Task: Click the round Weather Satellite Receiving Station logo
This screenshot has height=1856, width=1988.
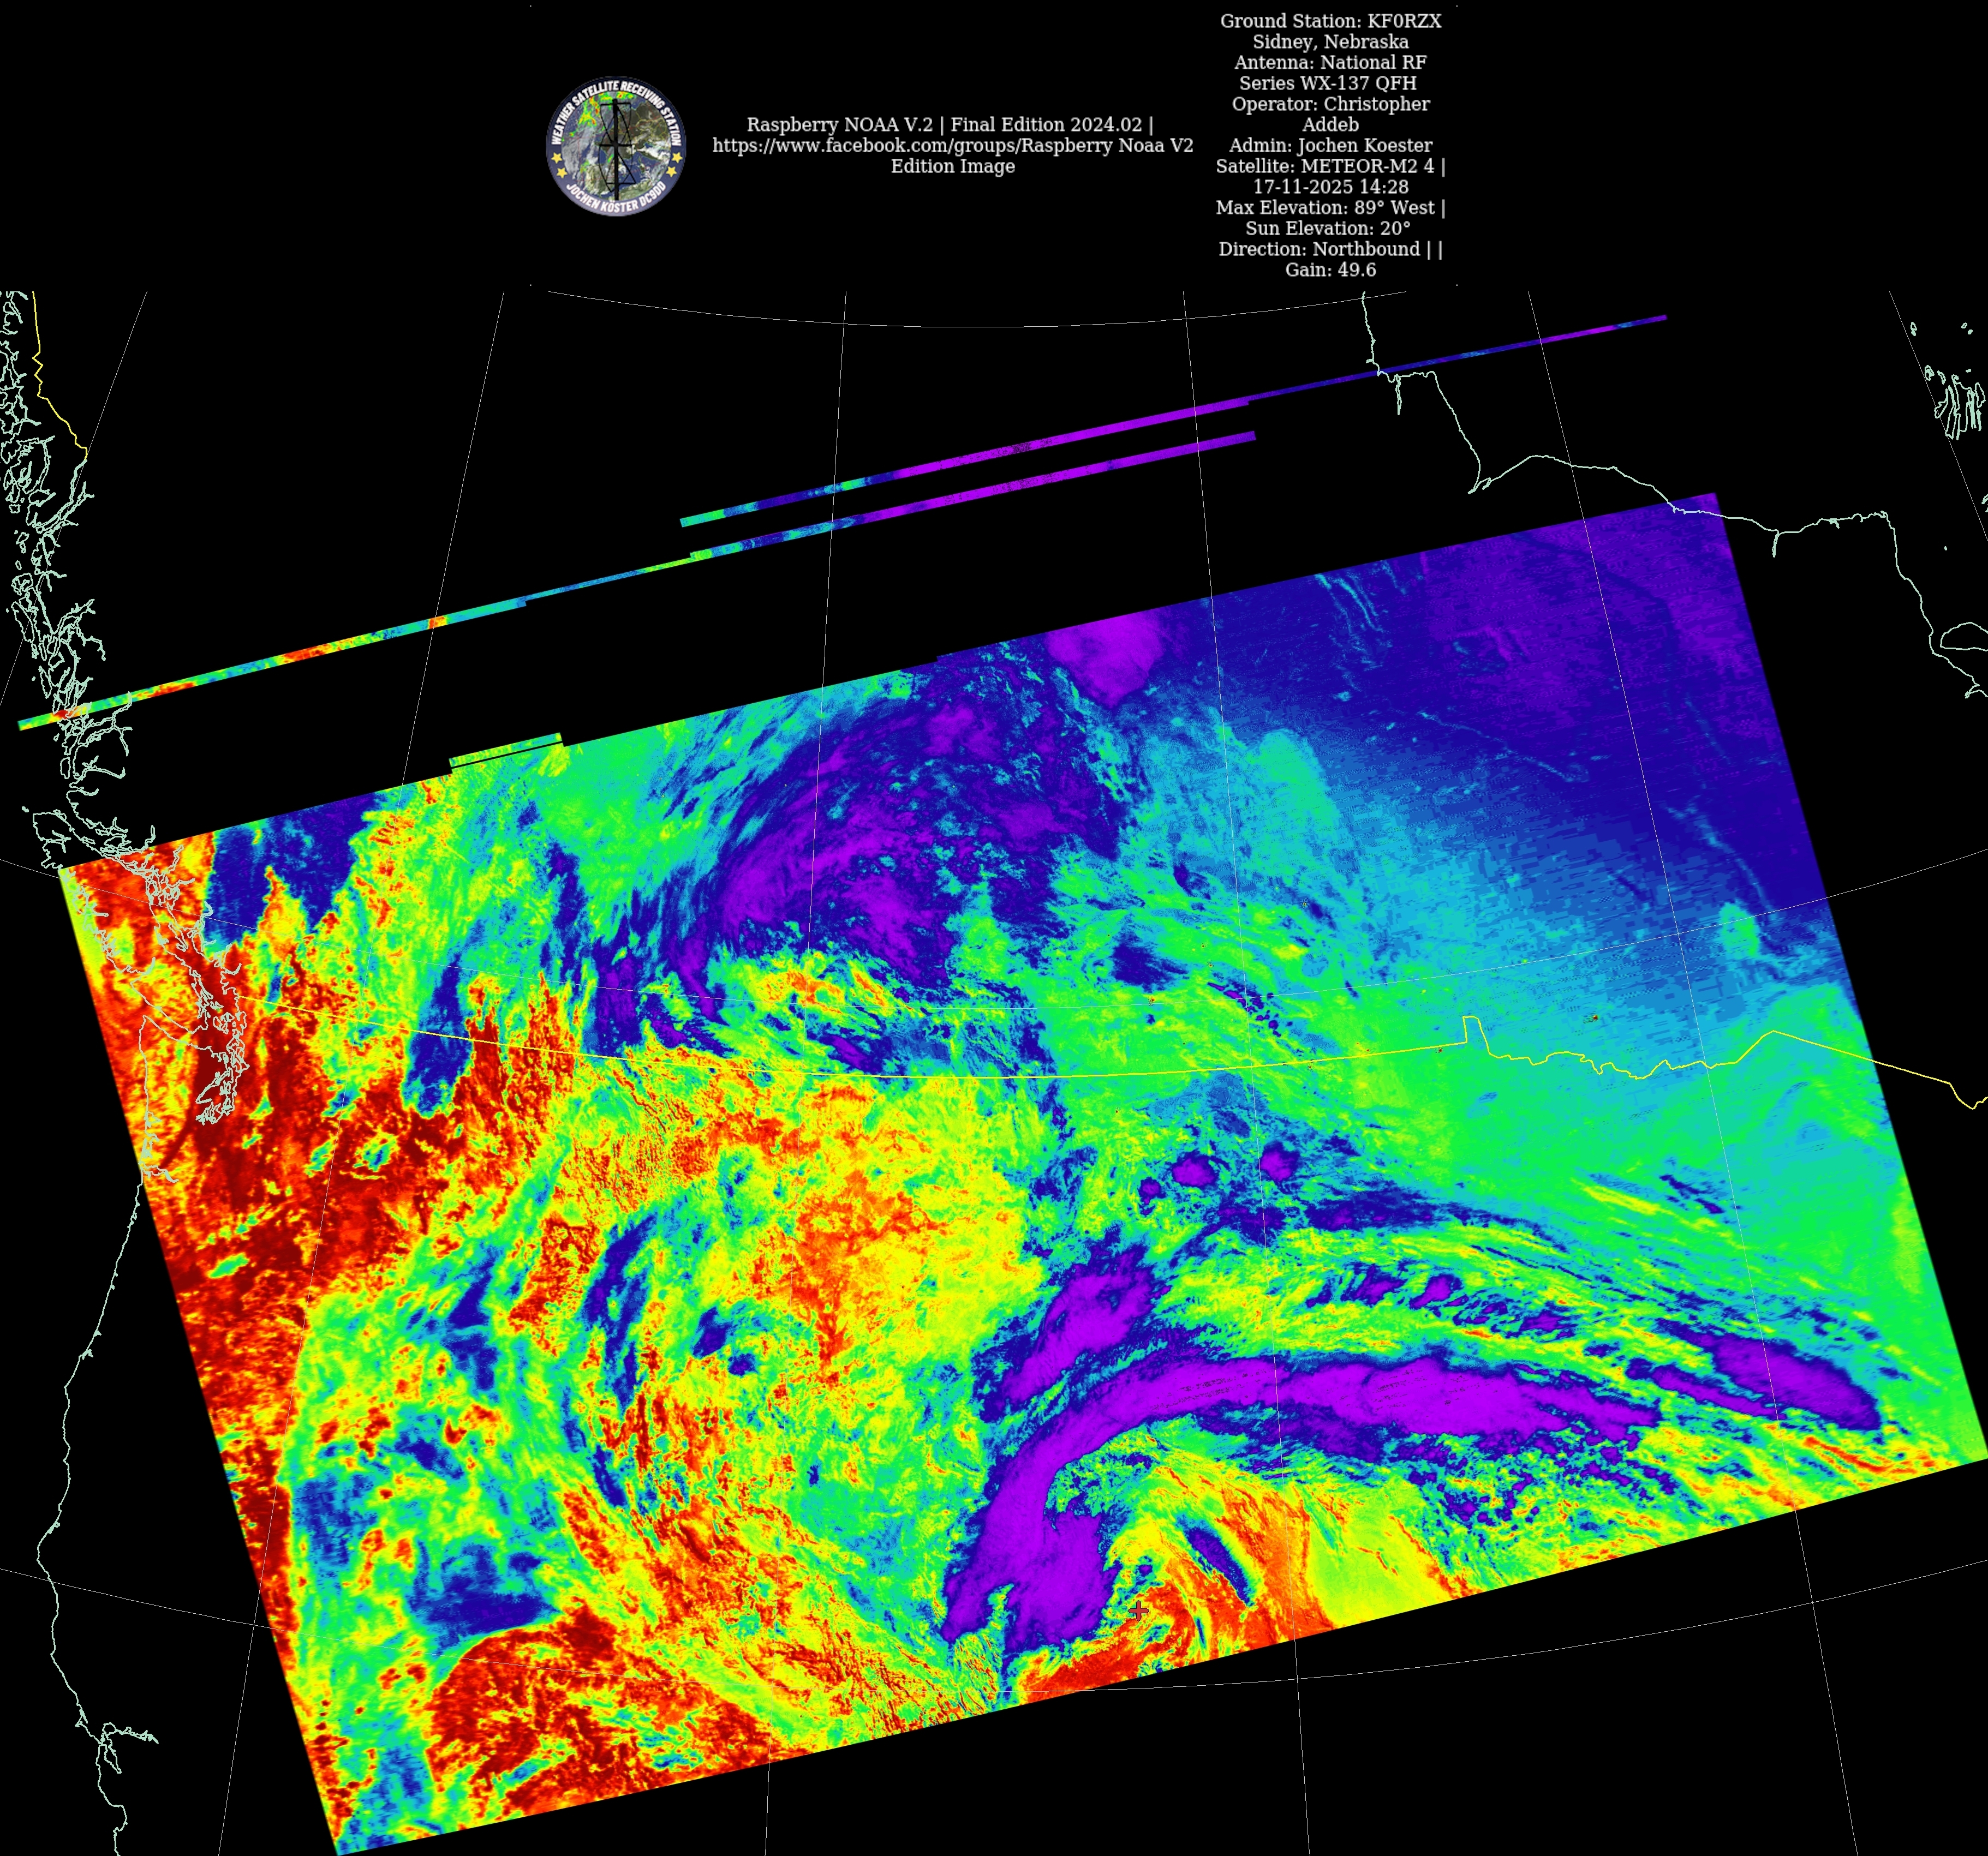Action: [615, 146]
